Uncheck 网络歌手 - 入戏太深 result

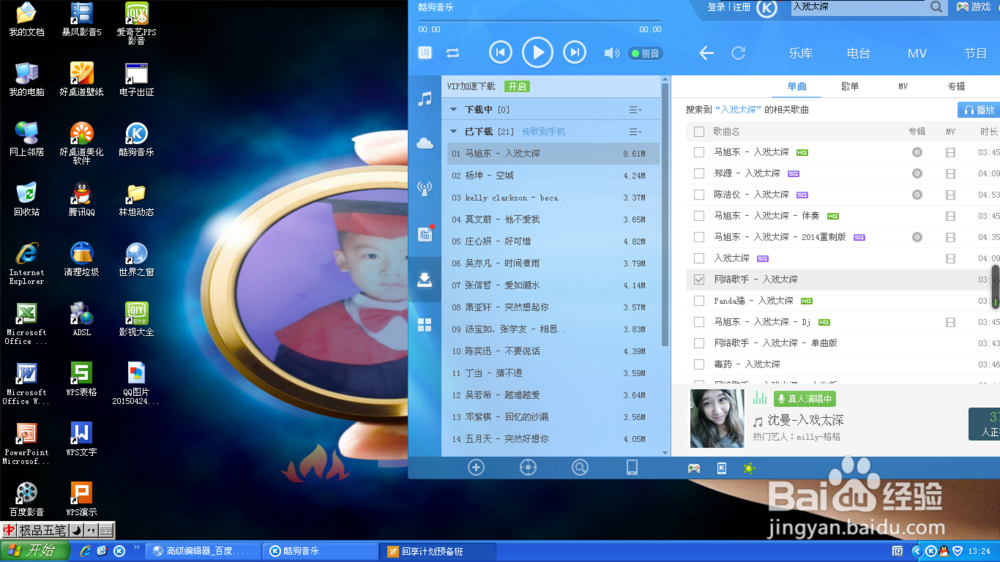[x=699, y=279]
